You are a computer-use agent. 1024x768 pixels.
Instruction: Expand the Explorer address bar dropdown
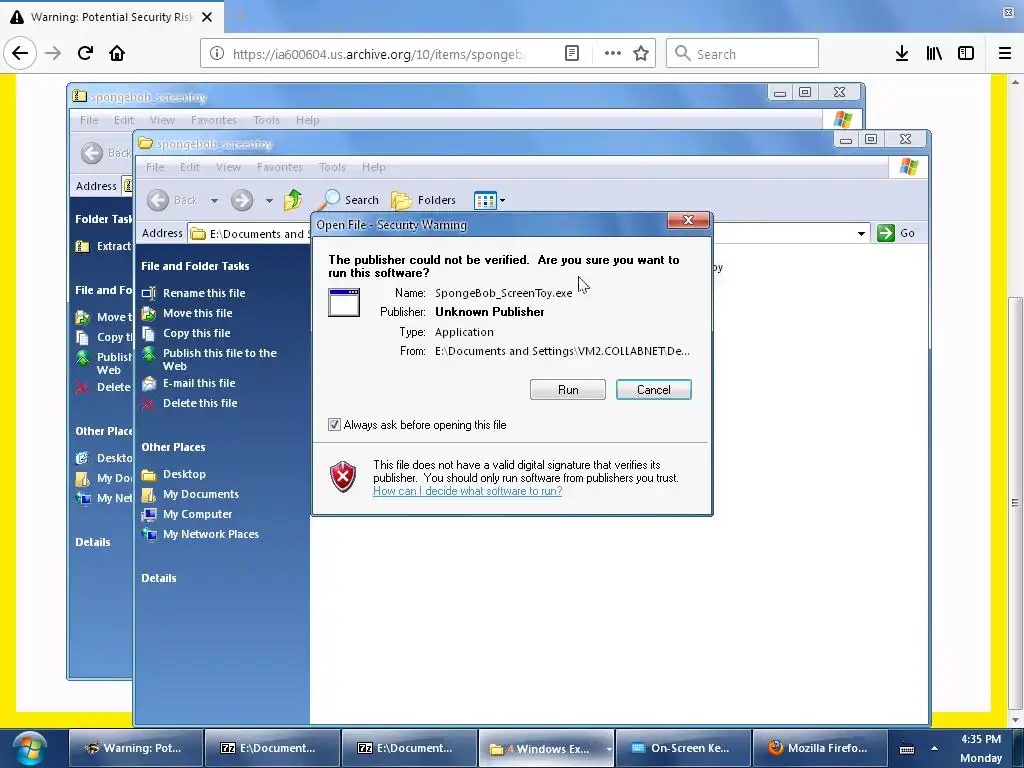tap(861, 233)
